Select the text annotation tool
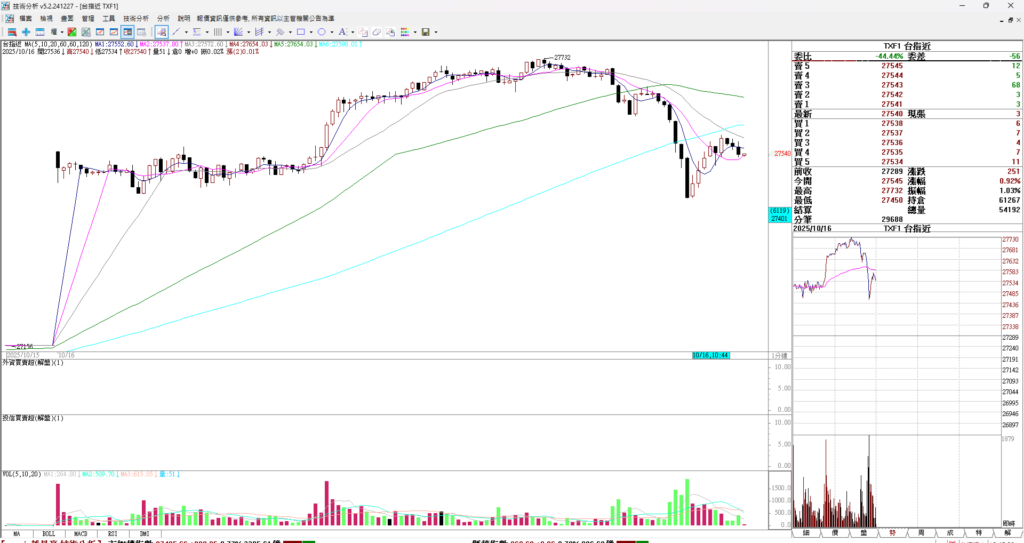1024x543 pixels. (x=342, y=32)
